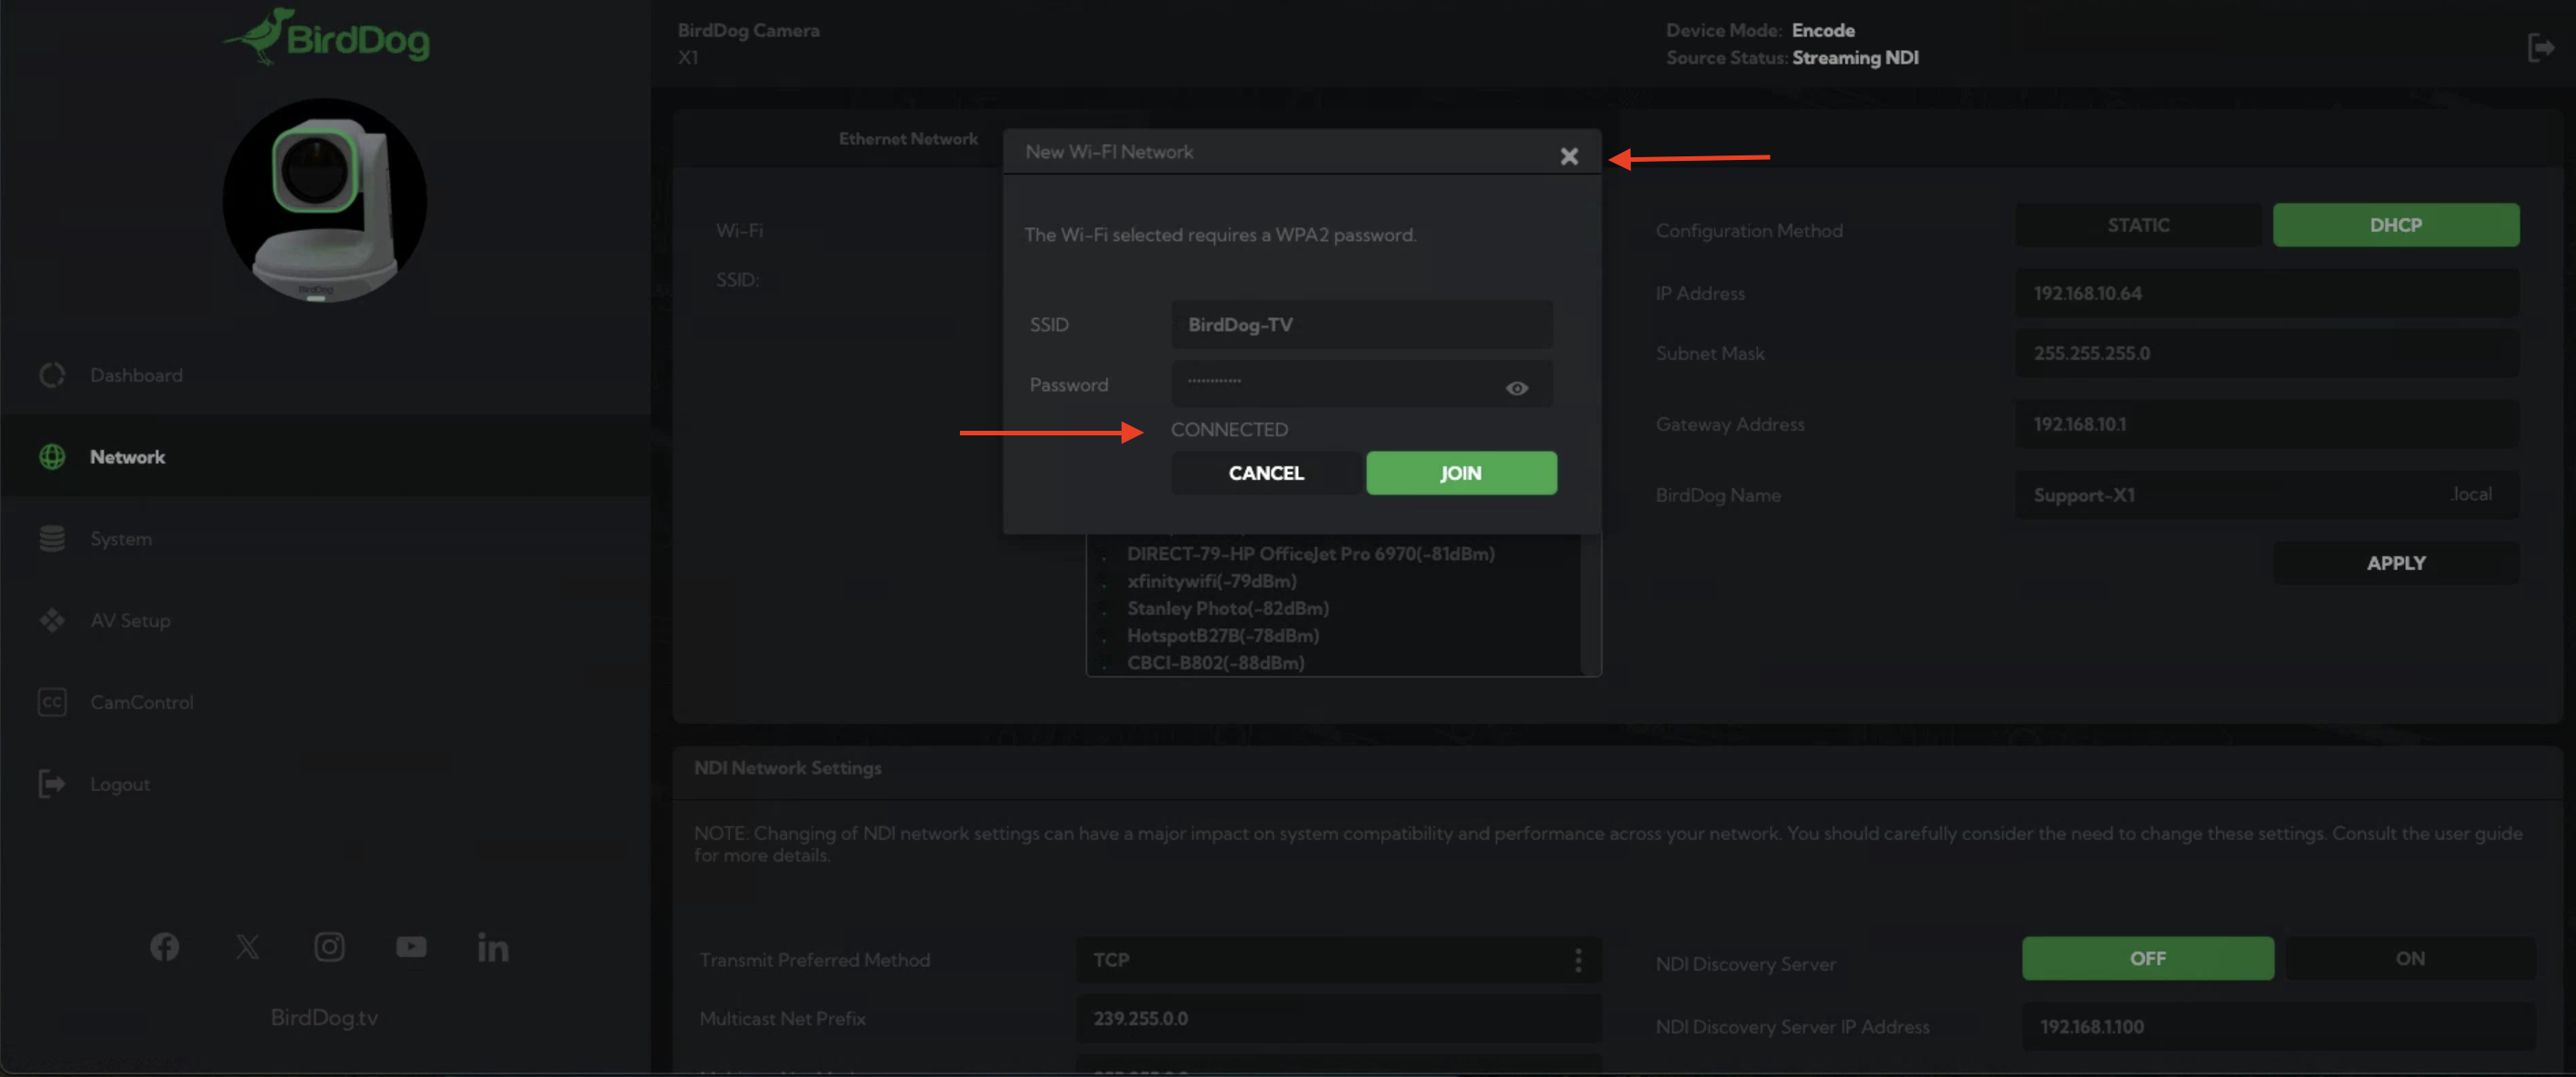
Task: Select DHCP configuration method
Action: pyautogui.click(x=2395, y=225)
